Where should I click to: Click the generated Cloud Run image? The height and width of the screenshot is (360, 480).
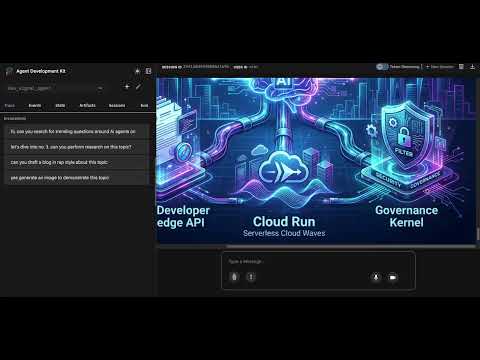point(316,160)
